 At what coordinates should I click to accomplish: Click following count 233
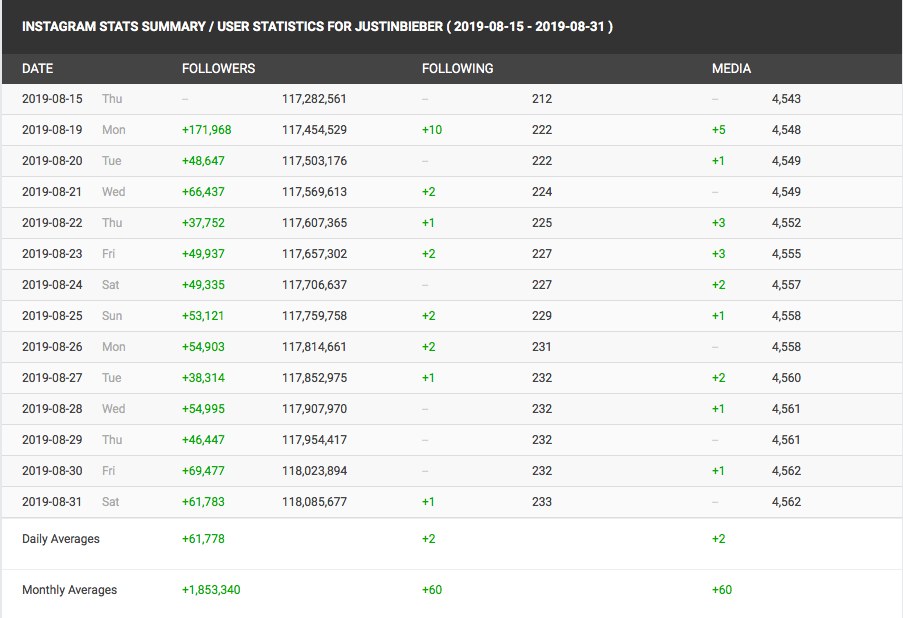(542, 503)
